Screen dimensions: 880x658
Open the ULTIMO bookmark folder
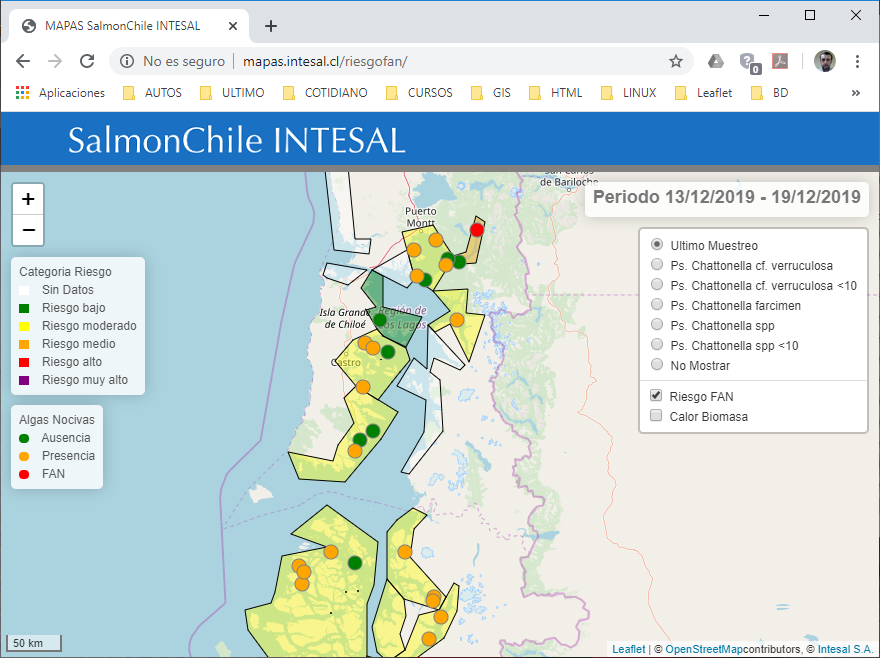232,93
